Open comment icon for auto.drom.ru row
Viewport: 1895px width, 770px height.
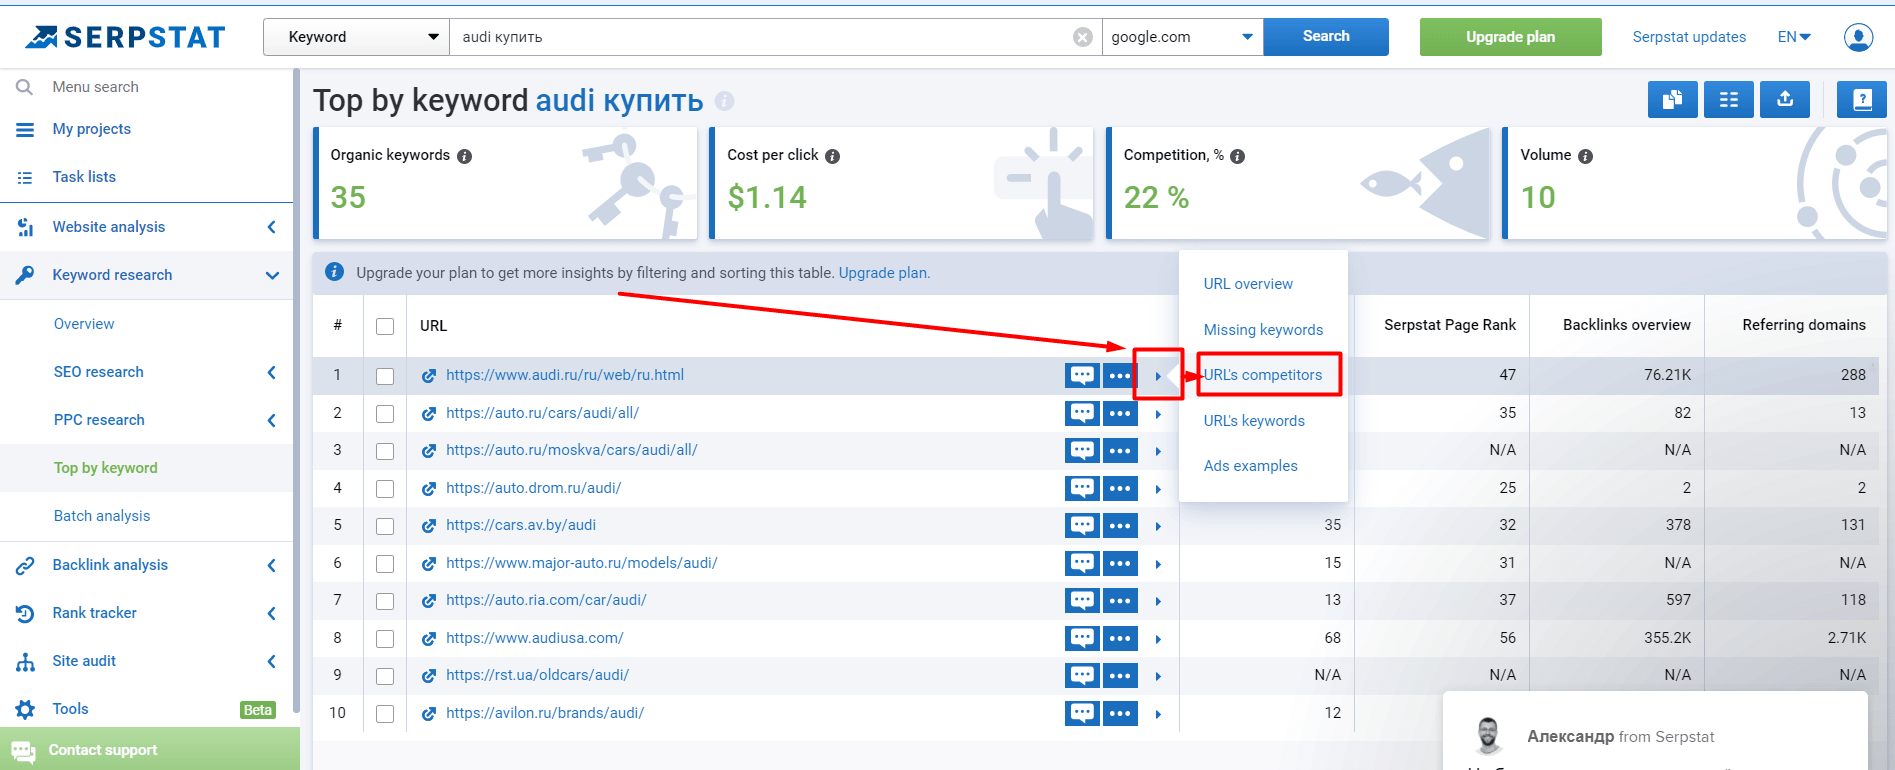tap(1082, 488)
